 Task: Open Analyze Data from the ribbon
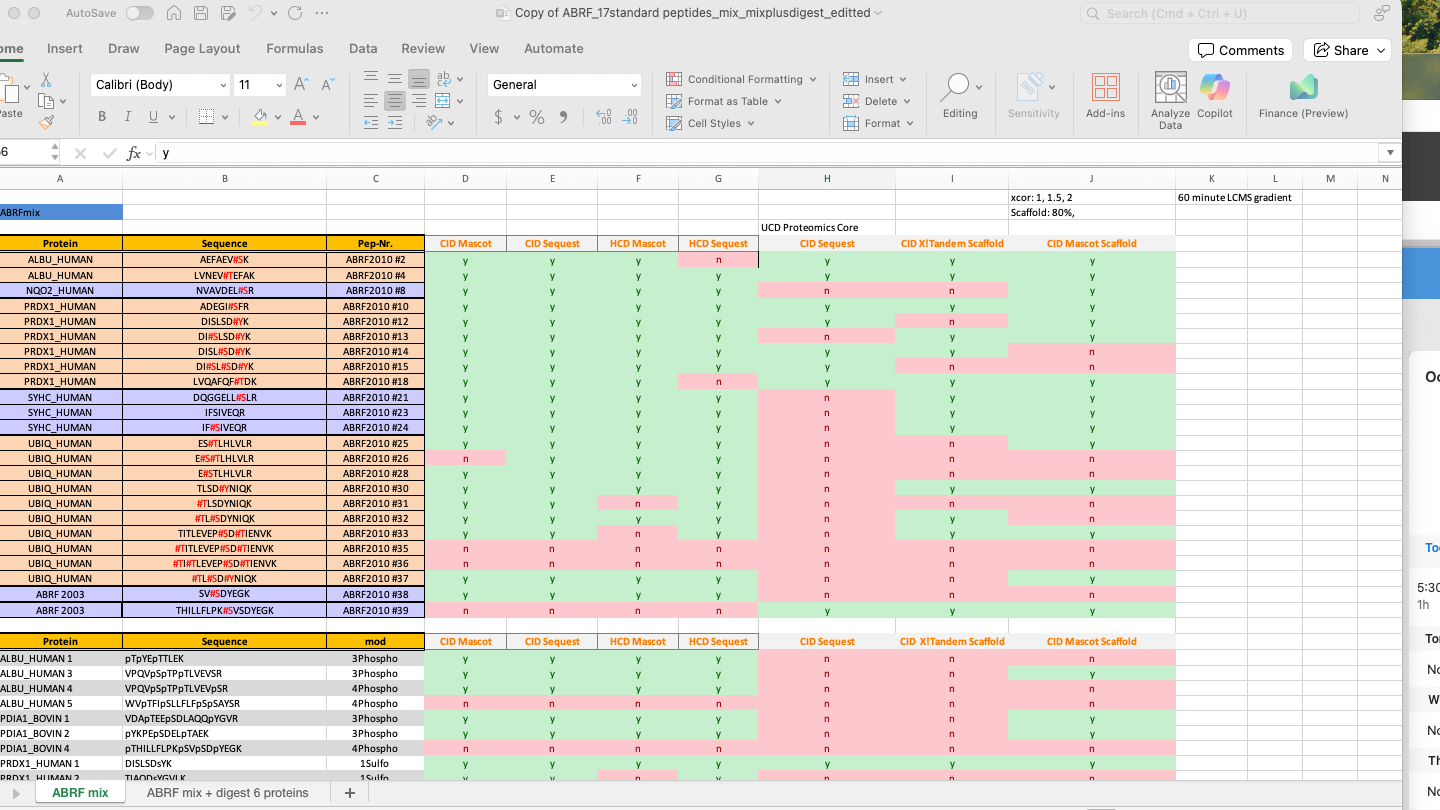1170,99
